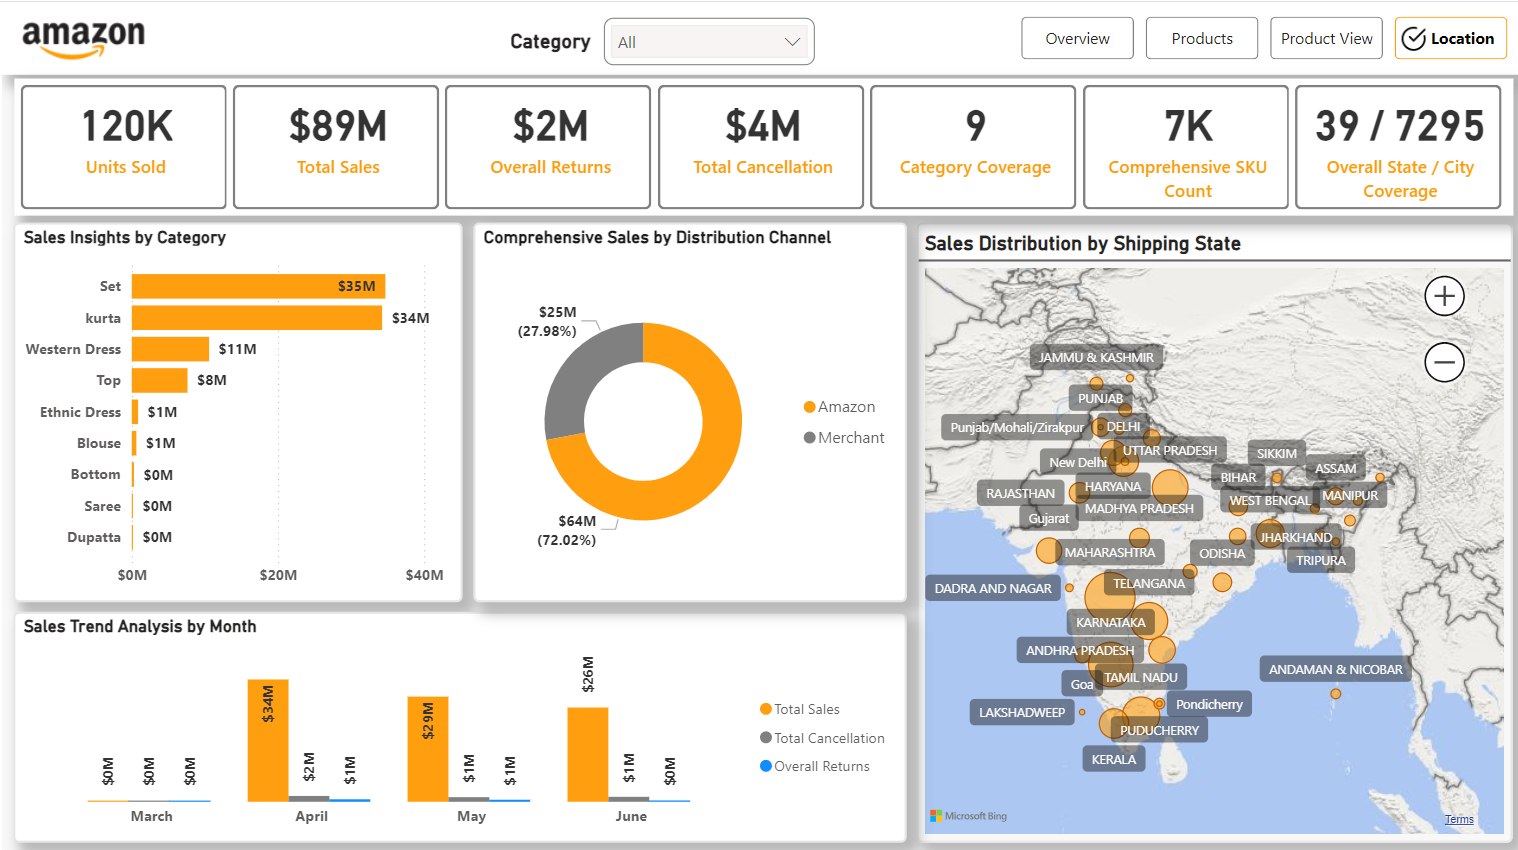Select the Overall State / City Coverage card
This screenshot has width=1518, height=850.
(1398, 147)
